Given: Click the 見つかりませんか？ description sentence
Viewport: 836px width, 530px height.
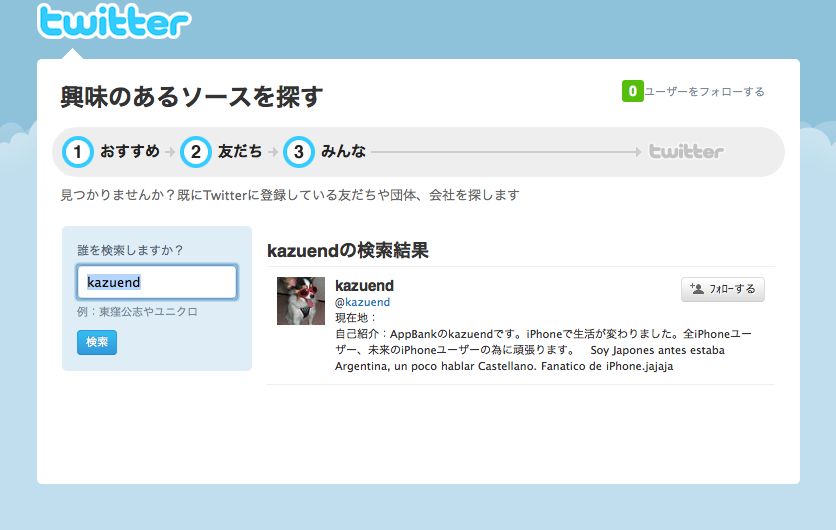Looking at the screenshot, I should point(290,195).
